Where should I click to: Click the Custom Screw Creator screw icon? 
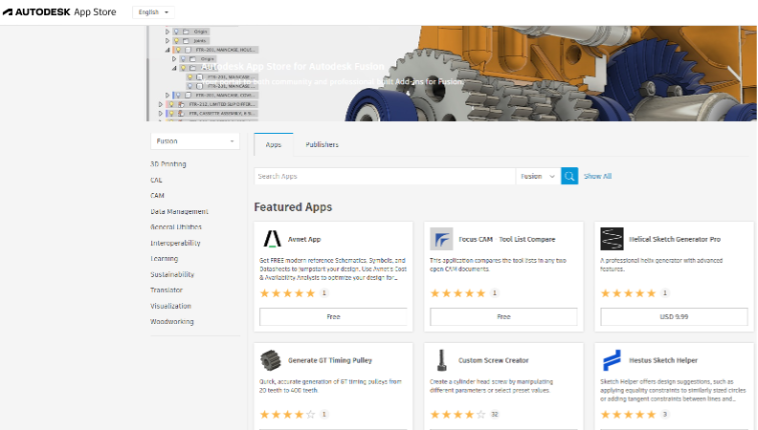pyautogui.click(x=441, y=359)
